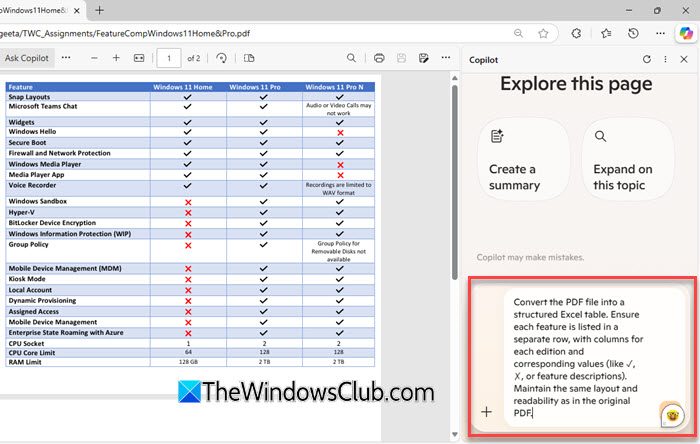Choose Expand on this topic suggestion
This screenshot has width=700, height=444.
(628, 160)
